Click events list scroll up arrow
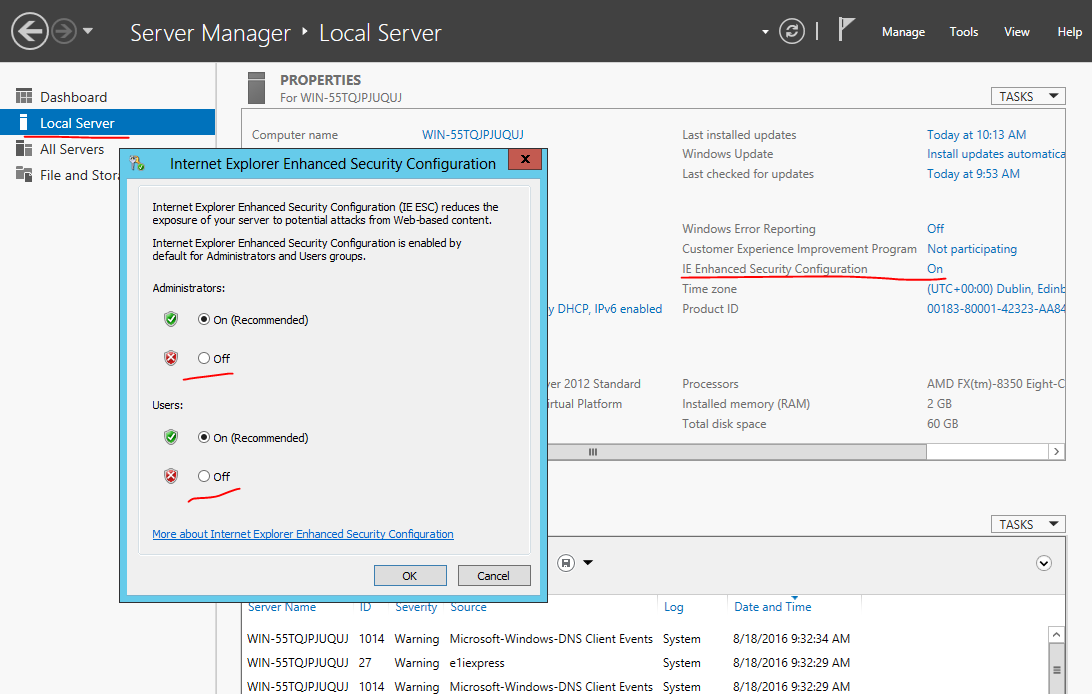Screen dimensions: 1092x694 click(1056, 635)
